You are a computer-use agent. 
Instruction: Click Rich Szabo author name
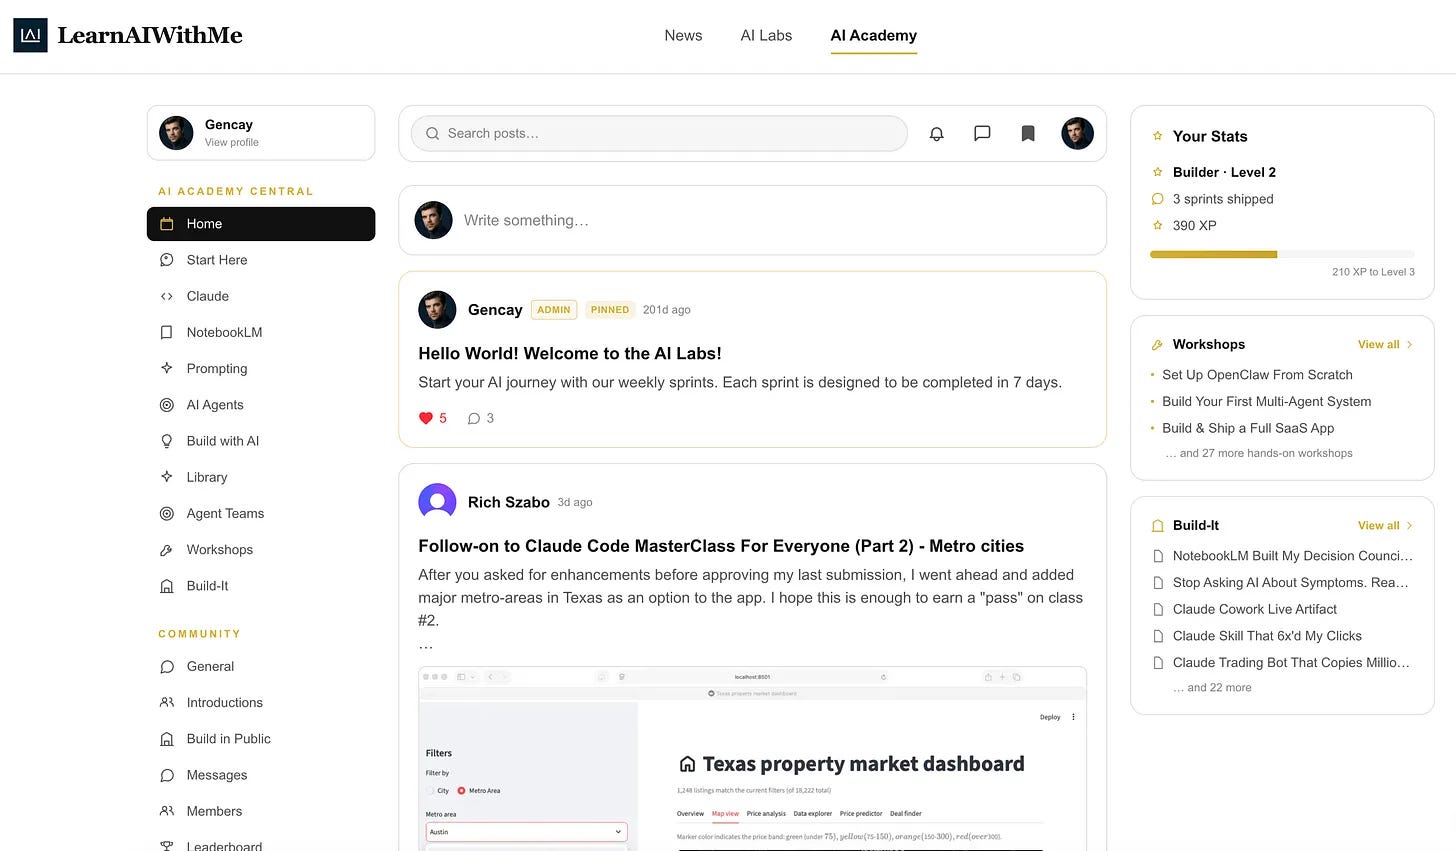(x=509, y=502)
